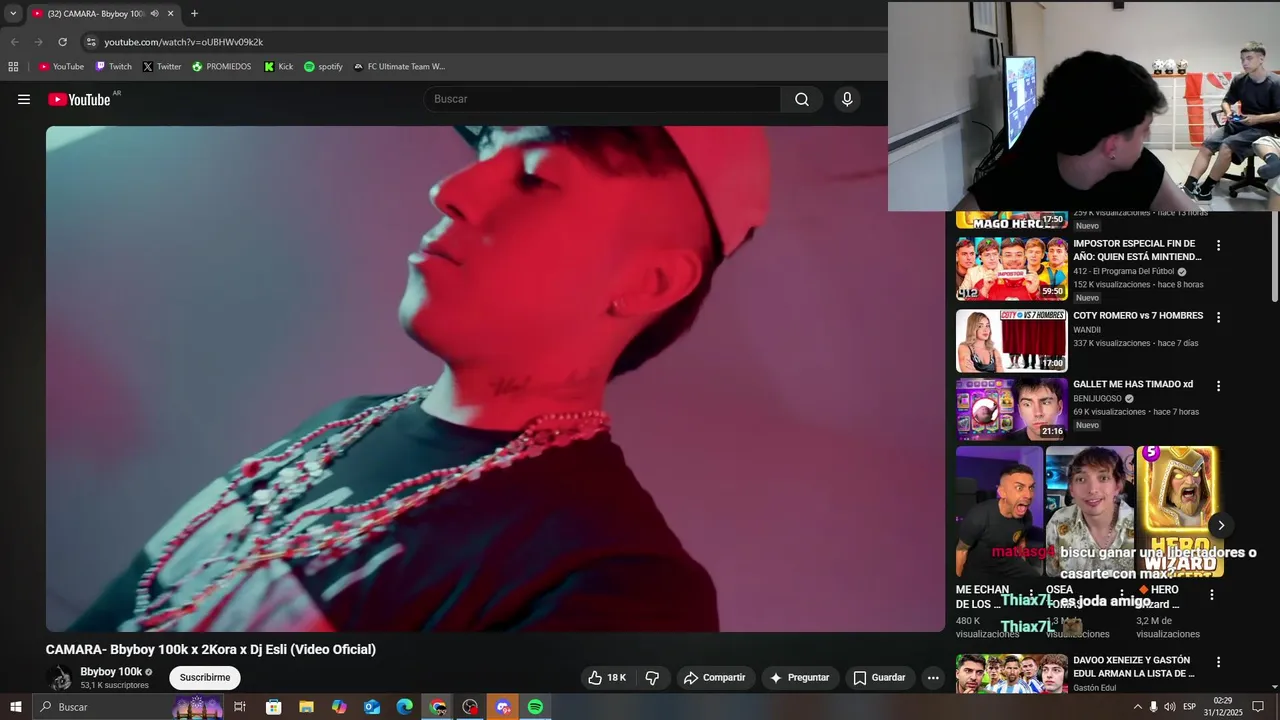Reload the page in Chrome
This screenshot has height=720, width=1280.
pos(62,42)
